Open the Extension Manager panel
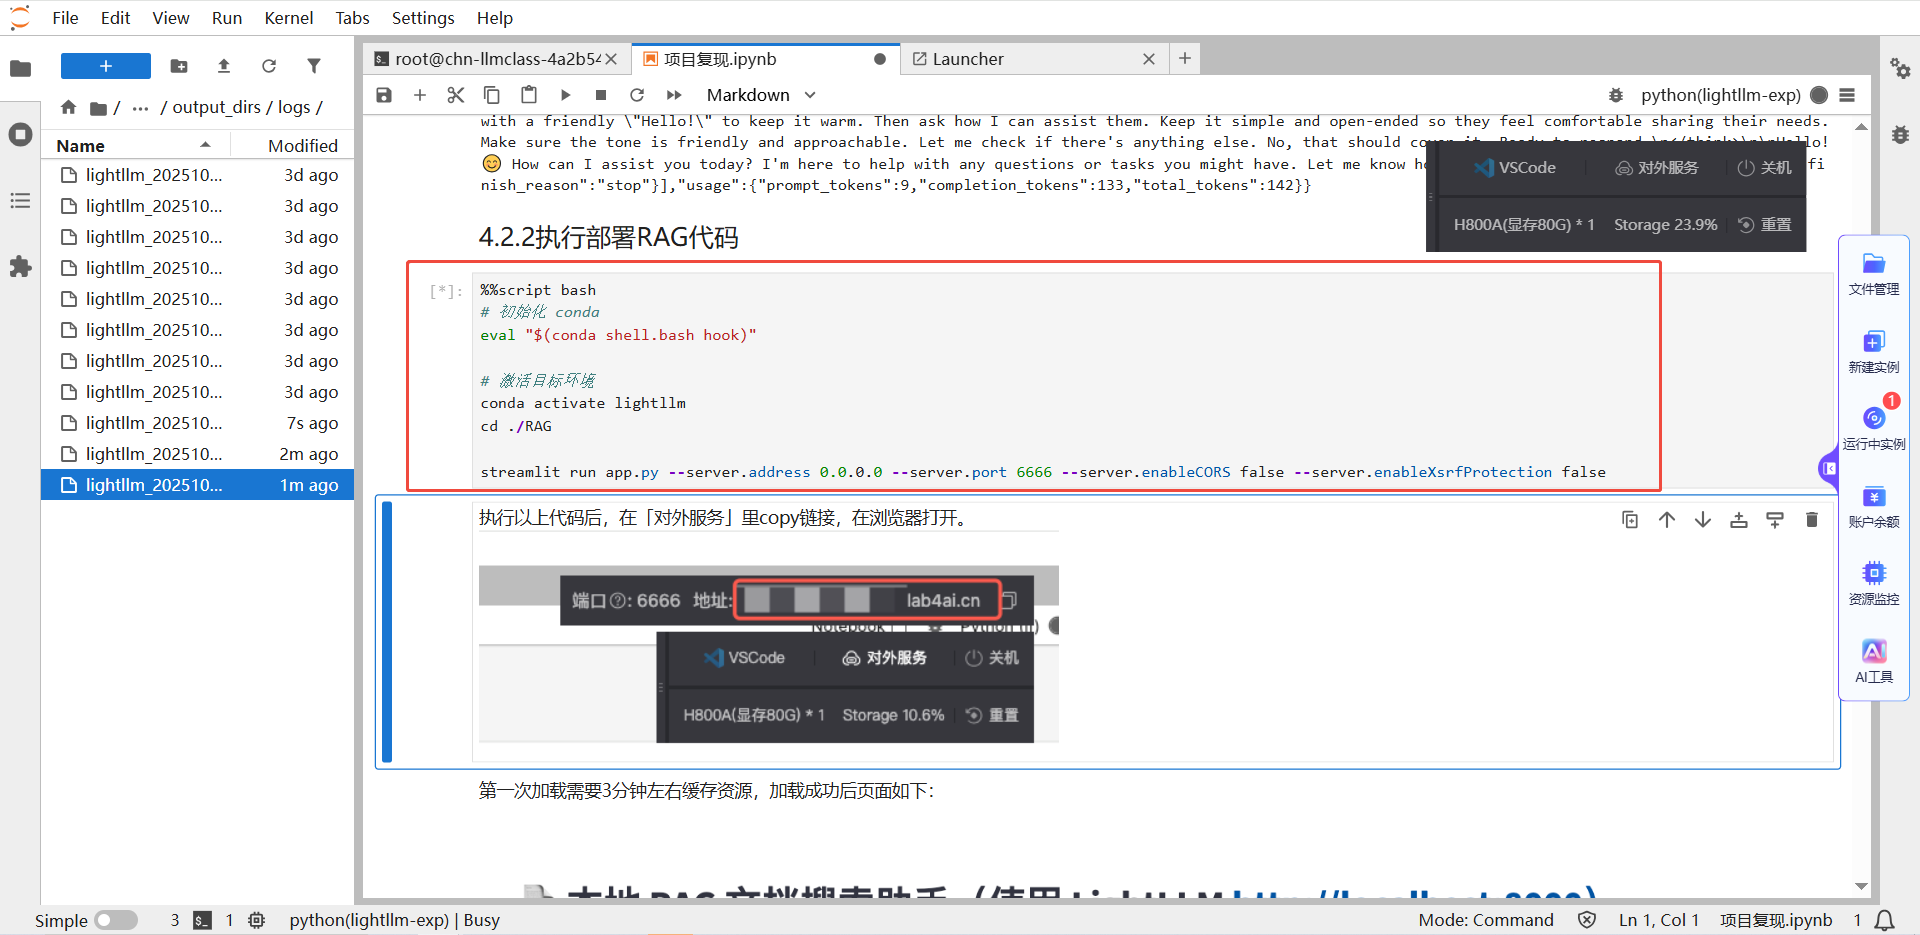Image resolution: width=1920 pixels, height=935 pixels. point(20,267)
